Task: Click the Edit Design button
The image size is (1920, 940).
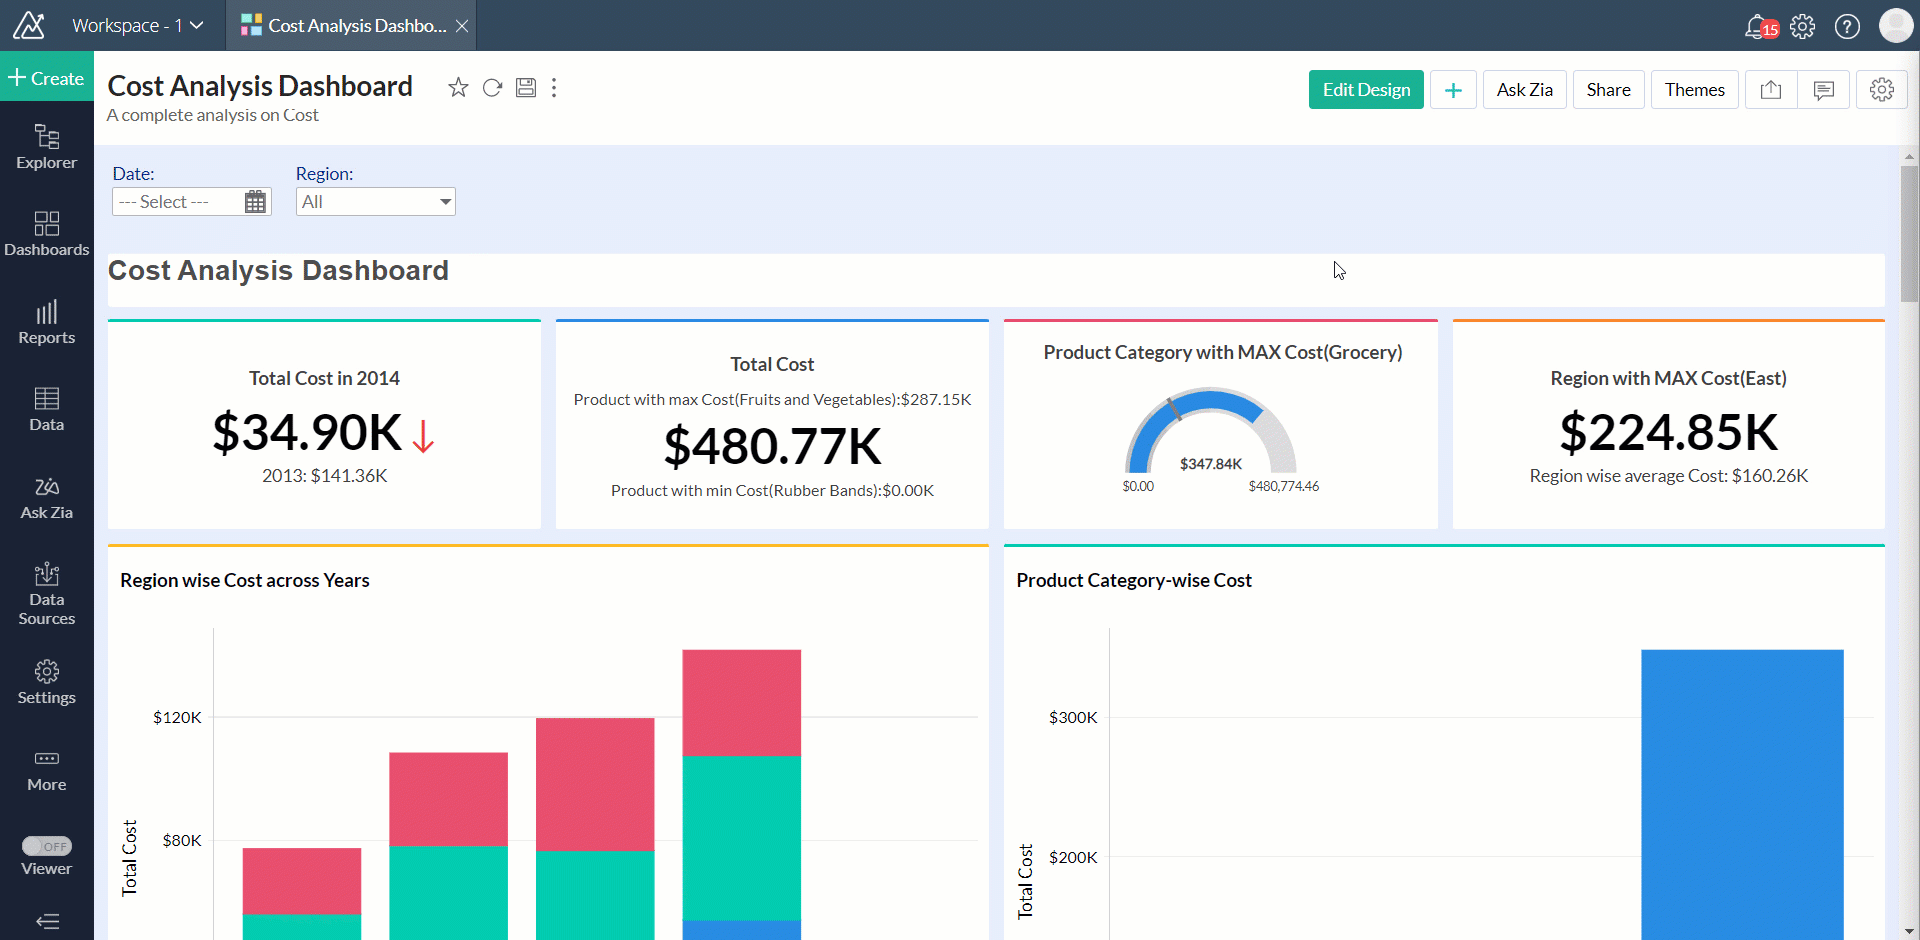Action: 1366,90
